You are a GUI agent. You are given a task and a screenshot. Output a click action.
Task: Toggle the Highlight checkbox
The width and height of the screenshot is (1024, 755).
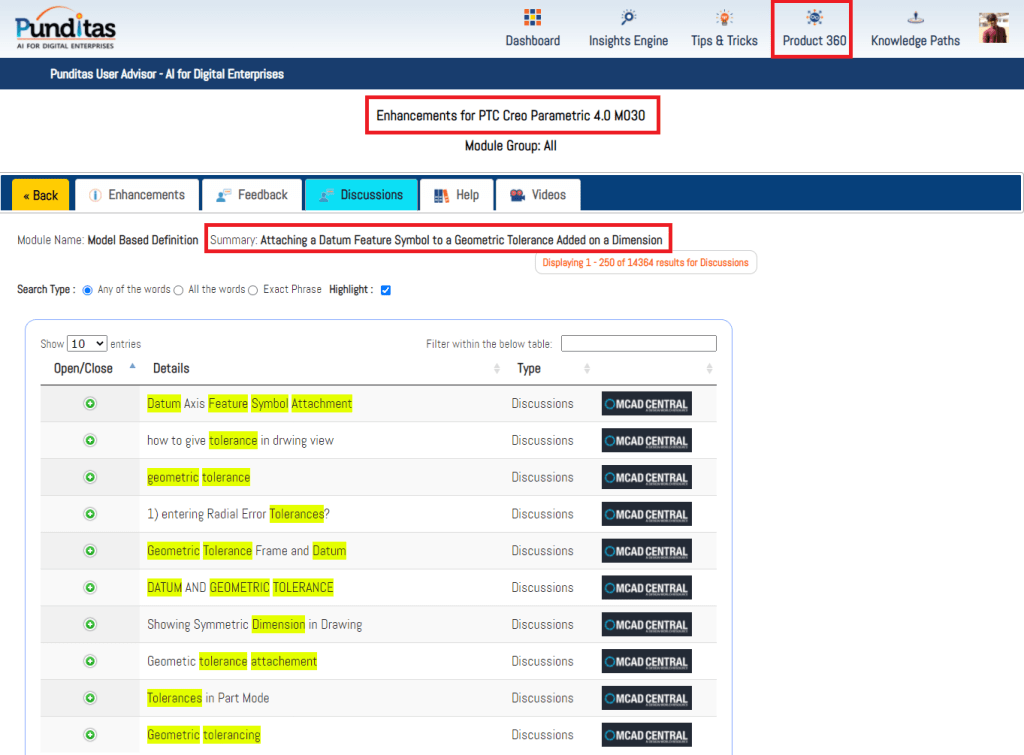[x=386, y=290]
